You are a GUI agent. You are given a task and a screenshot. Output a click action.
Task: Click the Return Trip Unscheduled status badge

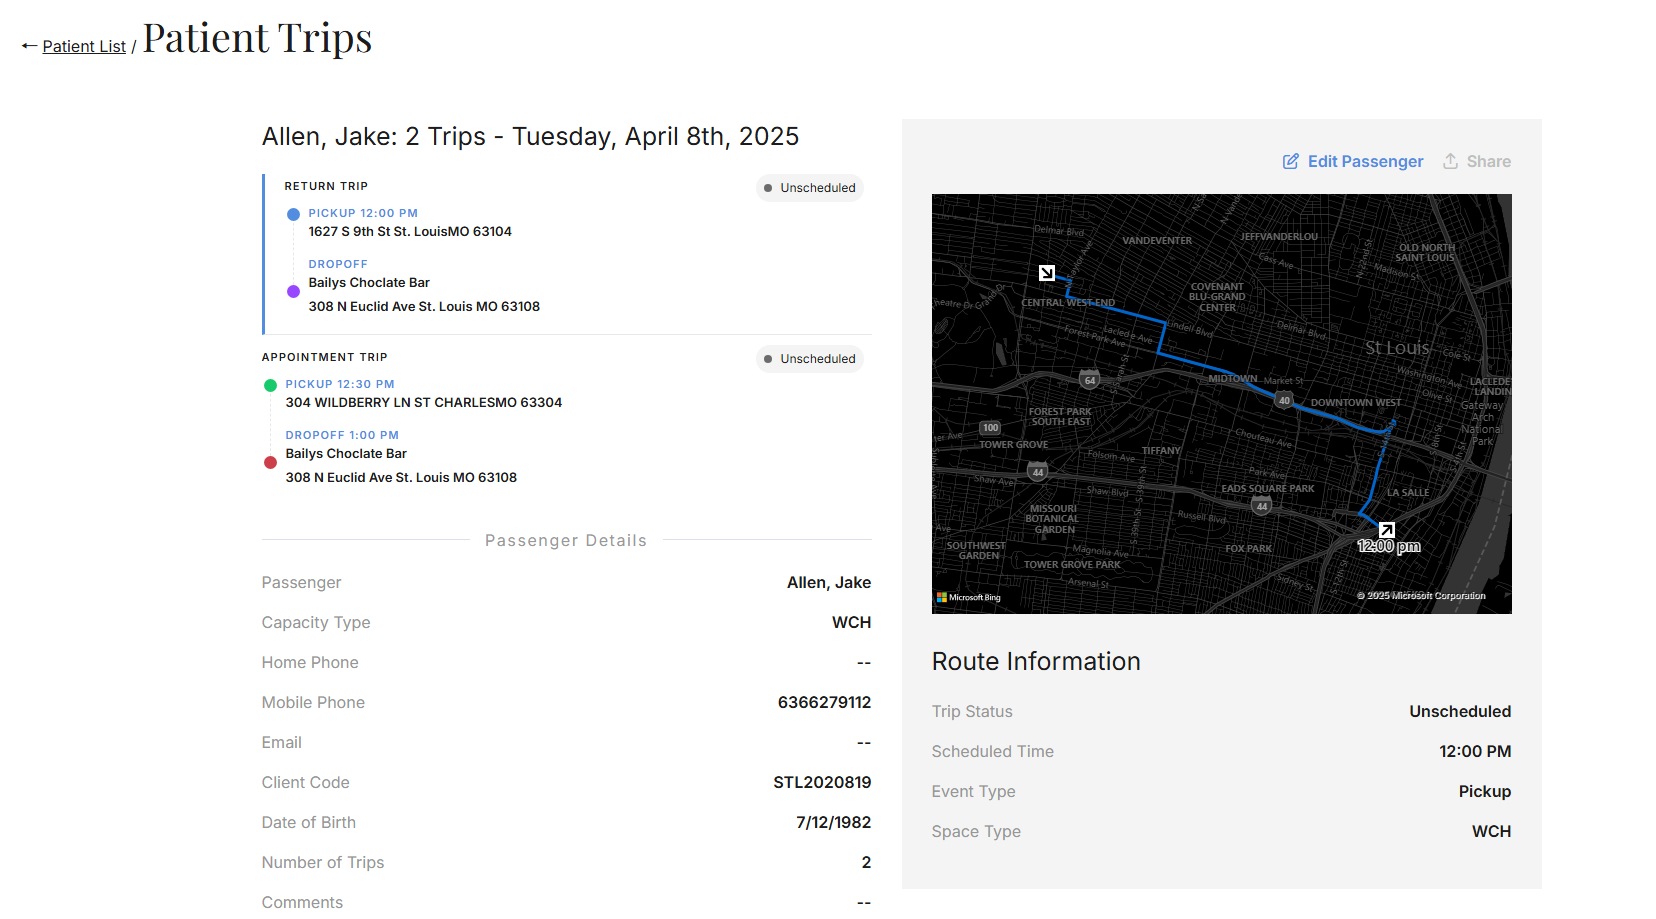tap(810, 188)
